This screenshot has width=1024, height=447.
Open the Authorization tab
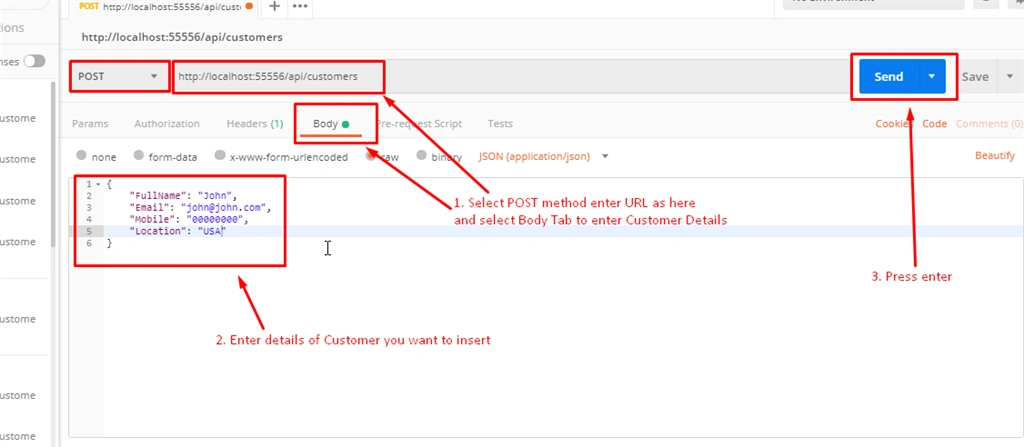(167, 124)
